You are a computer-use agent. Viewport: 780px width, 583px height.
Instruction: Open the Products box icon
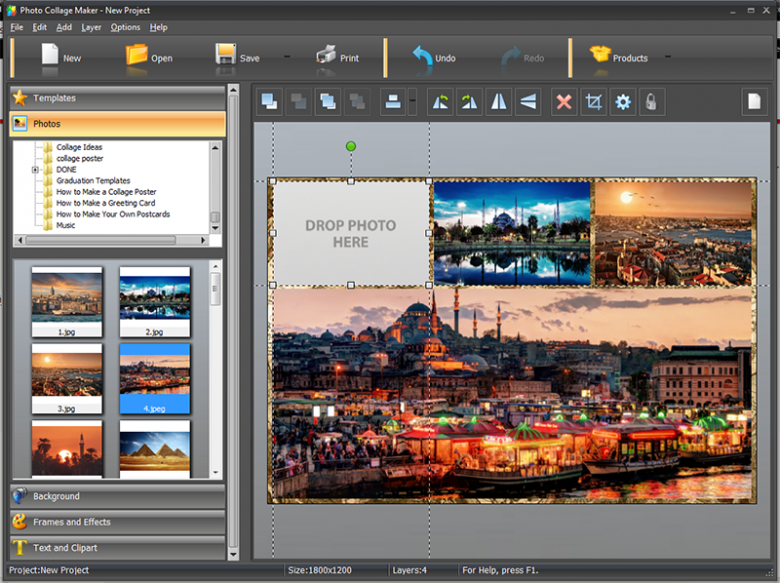pos(600,54)
